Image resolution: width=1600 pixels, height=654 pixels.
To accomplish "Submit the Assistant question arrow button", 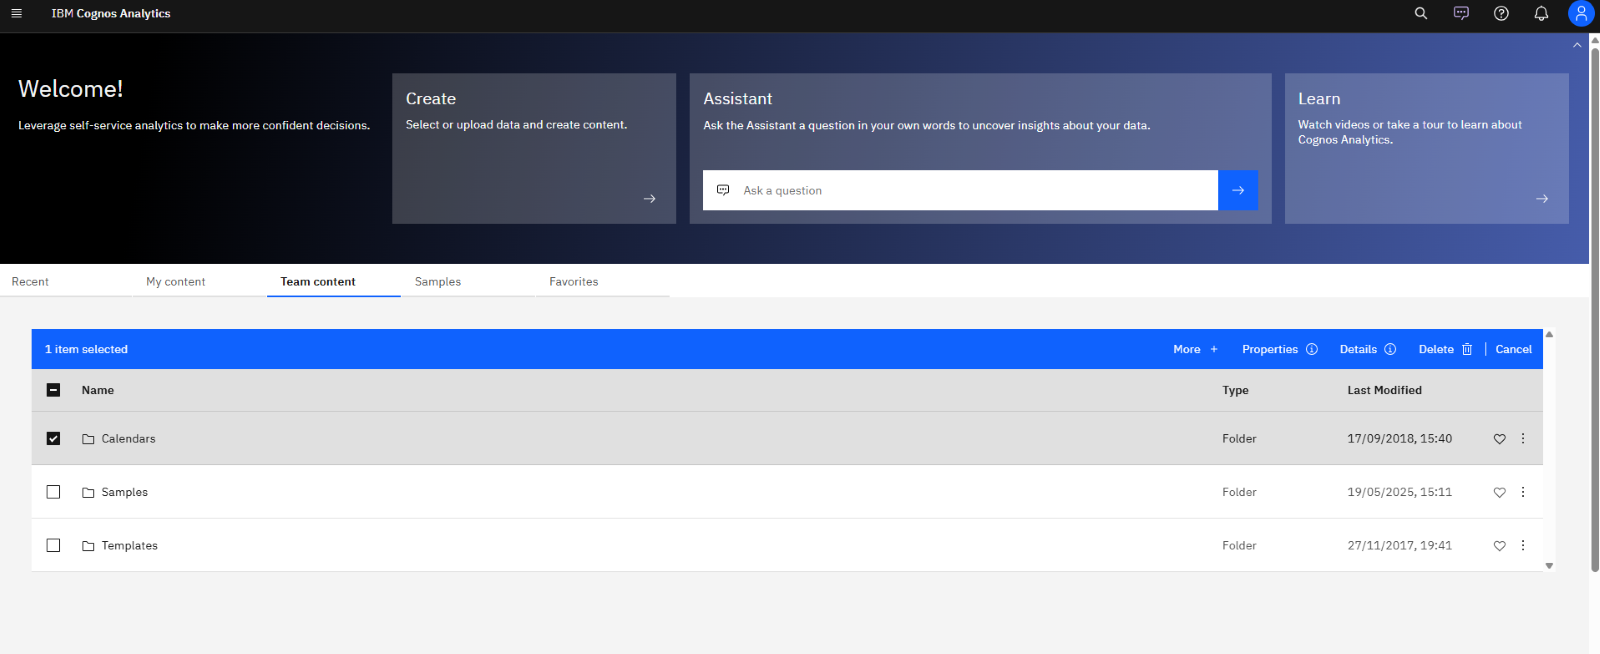I will click(x=1238, y=190).
